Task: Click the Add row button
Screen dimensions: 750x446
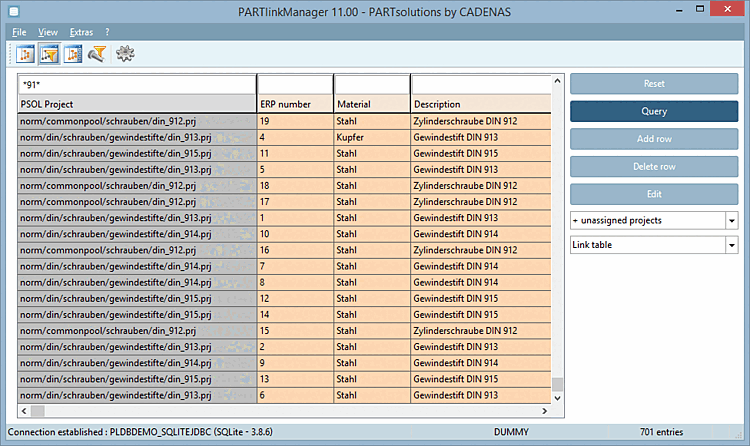Action: (x=653, y=139)
